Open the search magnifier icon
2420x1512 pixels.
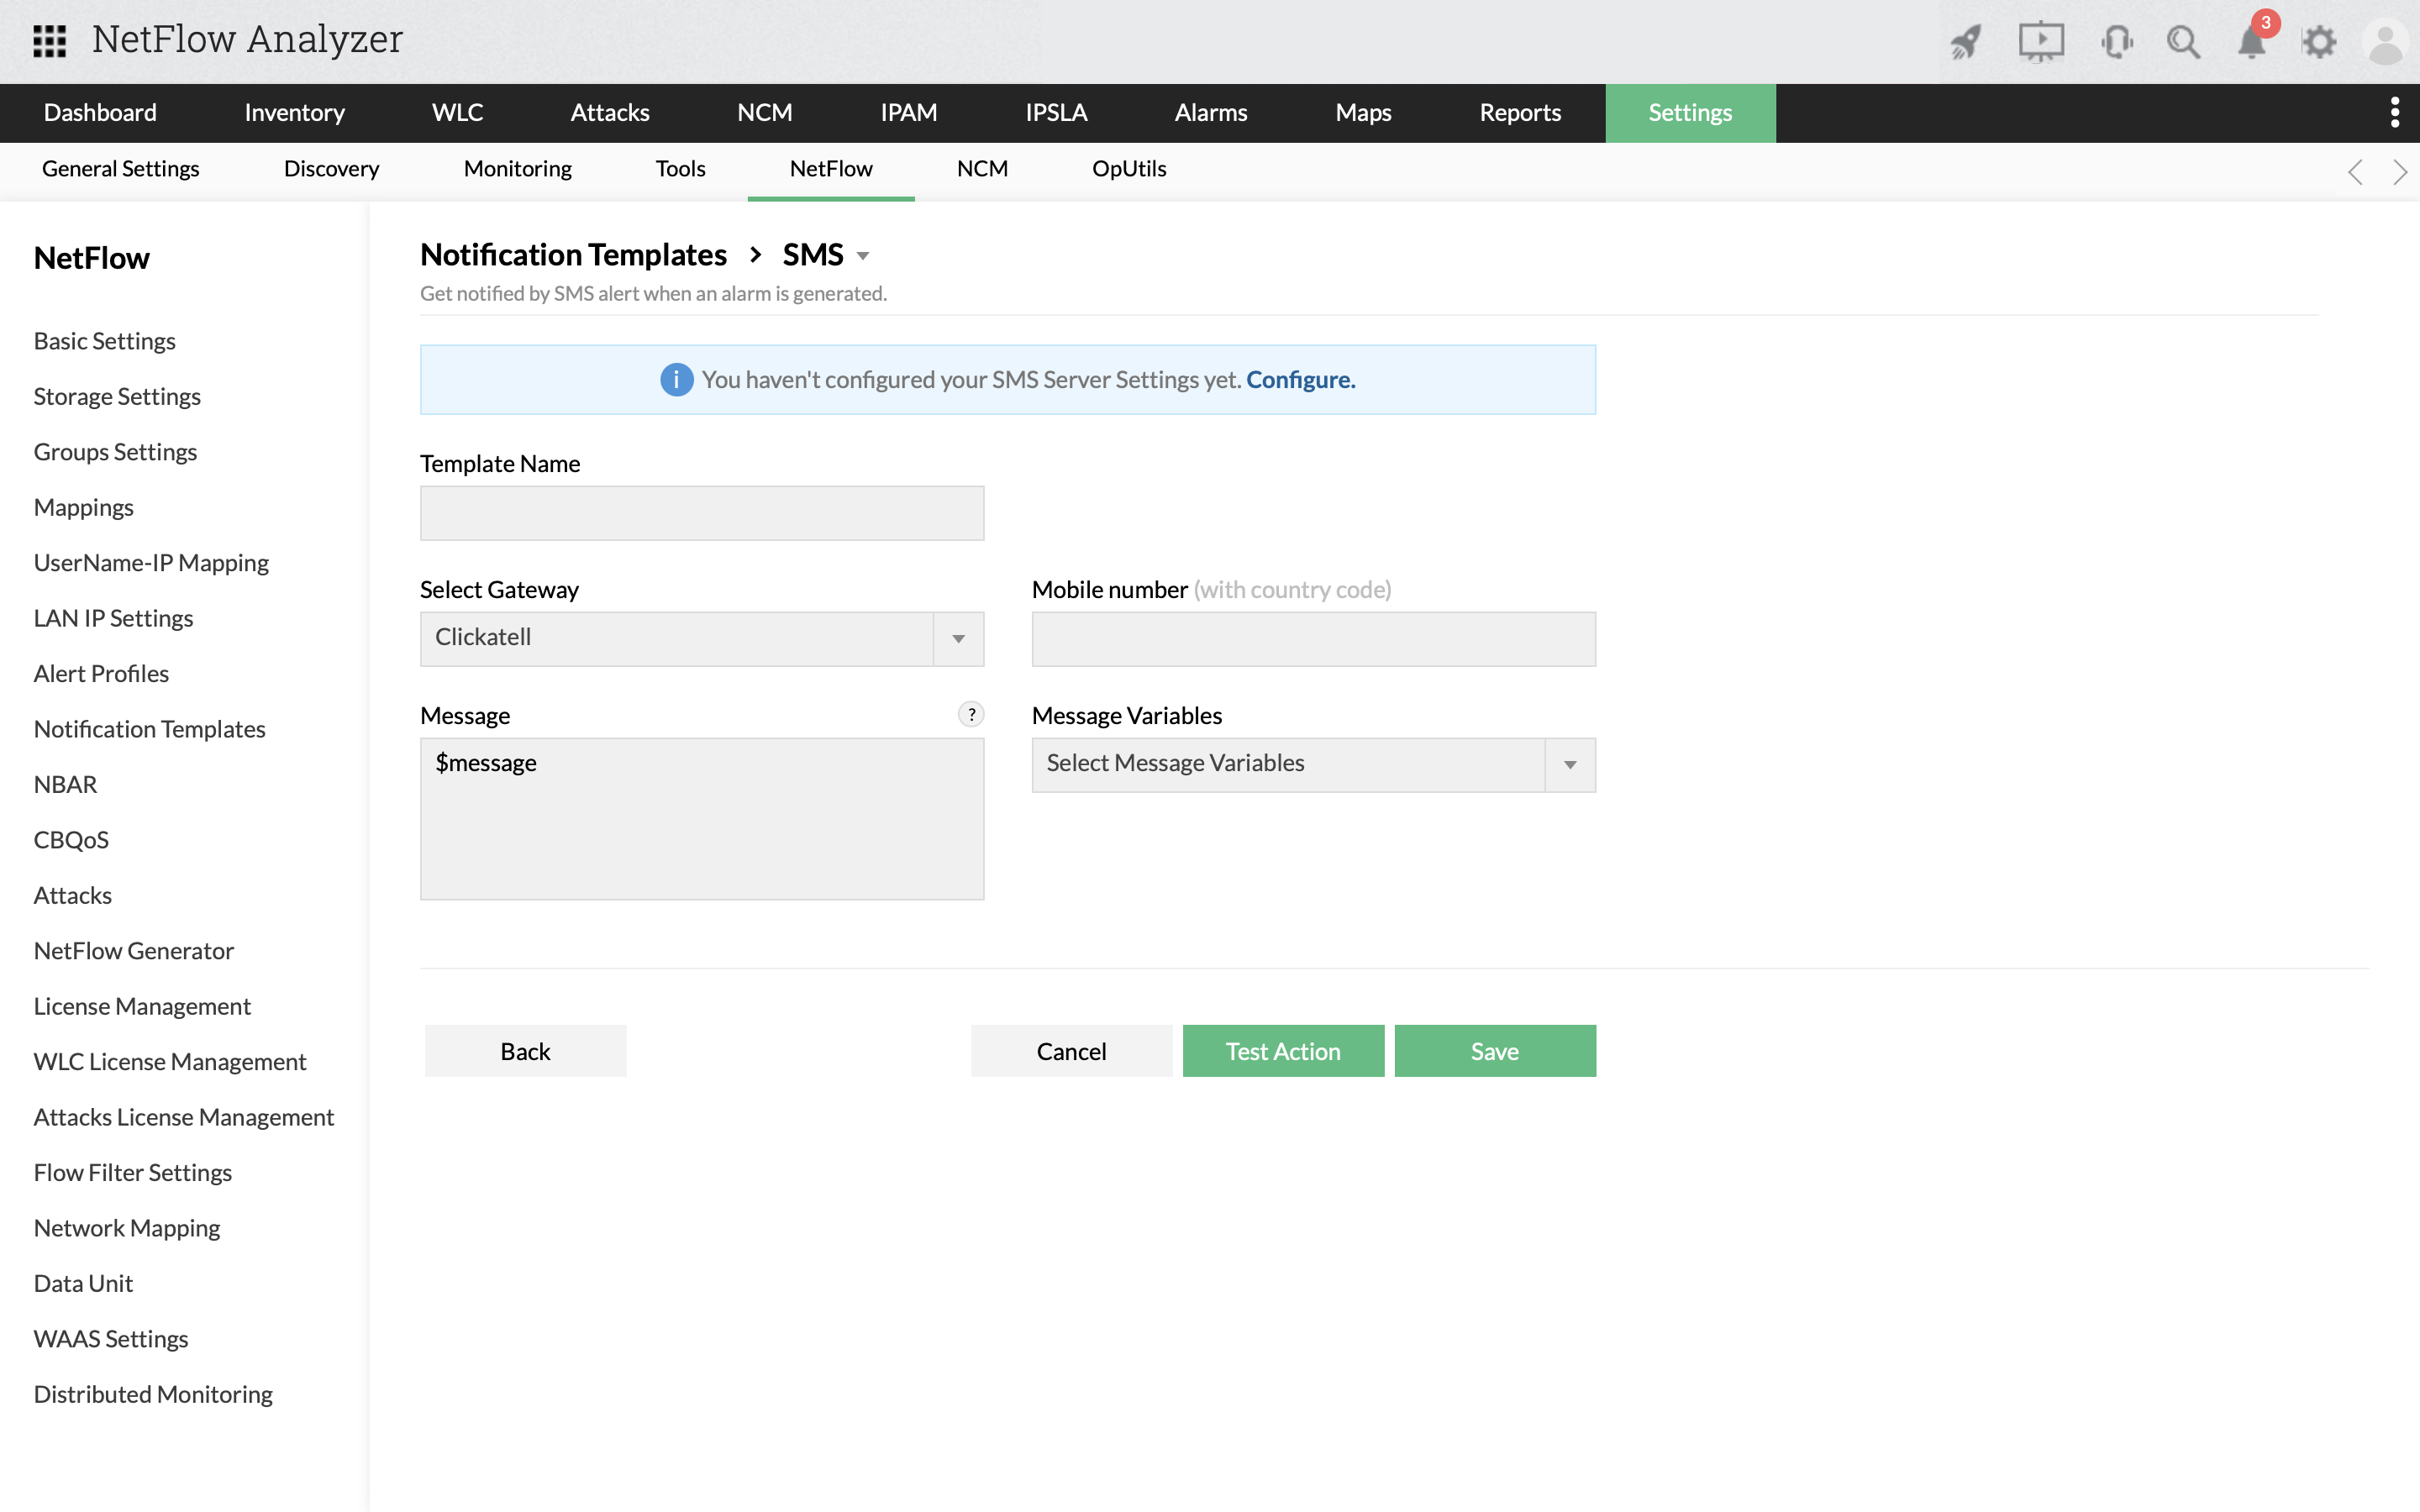2183,42
